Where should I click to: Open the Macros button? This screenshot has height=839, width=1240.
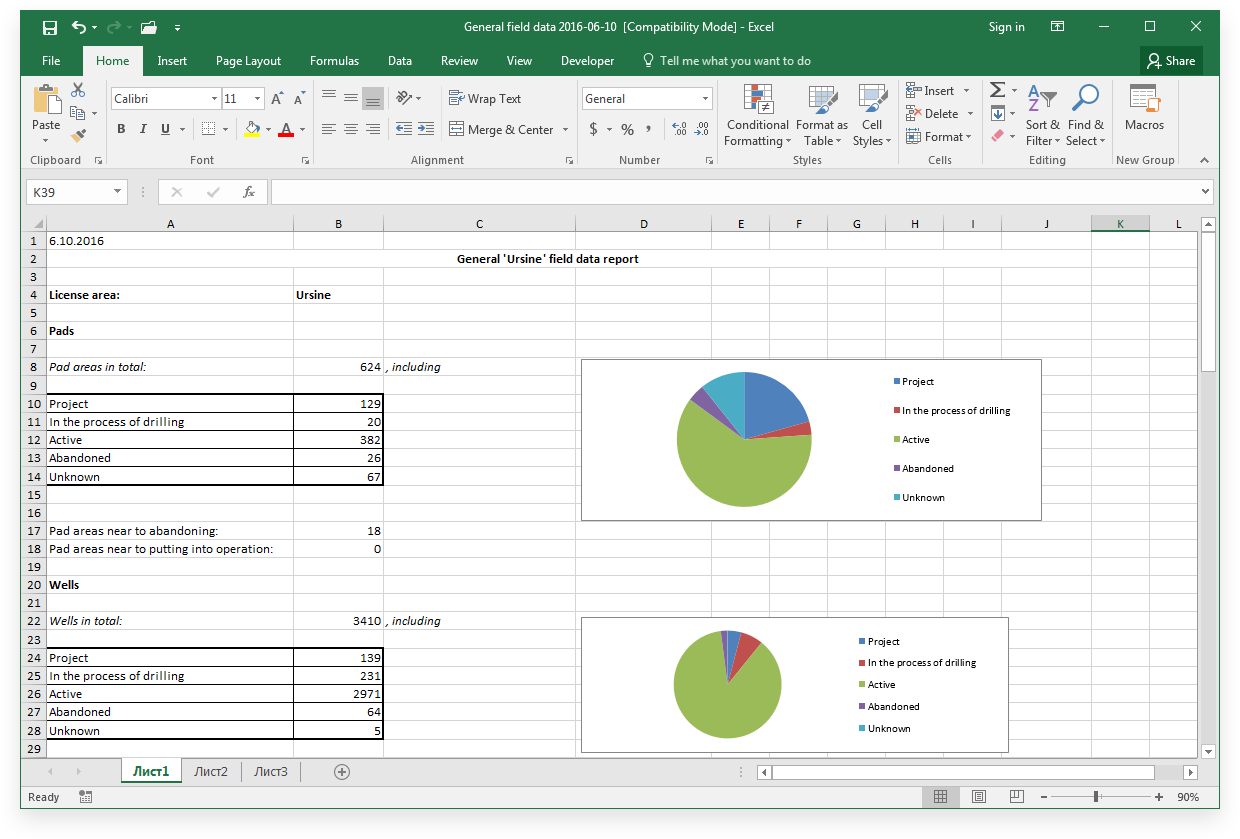(1144, 109)
